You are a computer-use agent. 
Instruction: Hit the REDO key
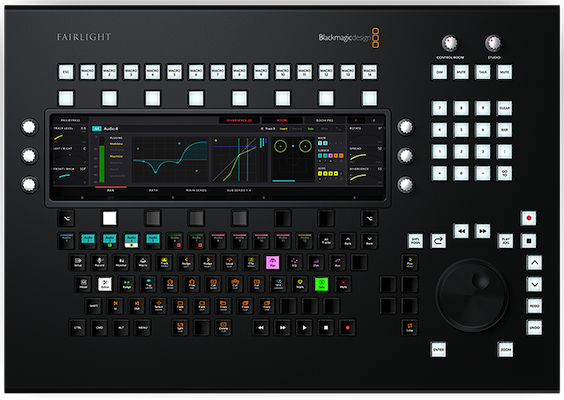tap(535, 306)
